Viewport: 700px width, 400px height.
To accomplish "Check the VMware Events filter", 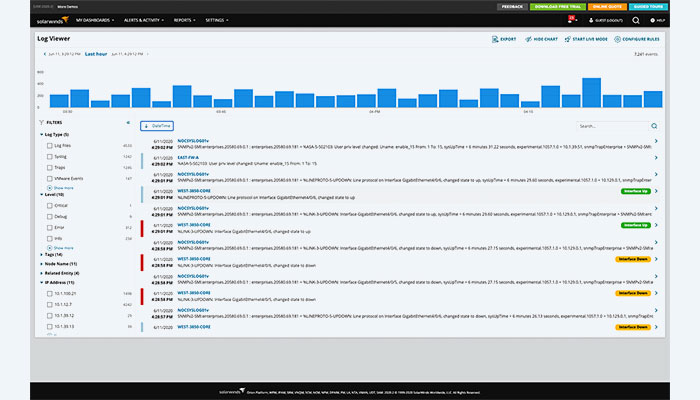I will (x=50, y=179).
